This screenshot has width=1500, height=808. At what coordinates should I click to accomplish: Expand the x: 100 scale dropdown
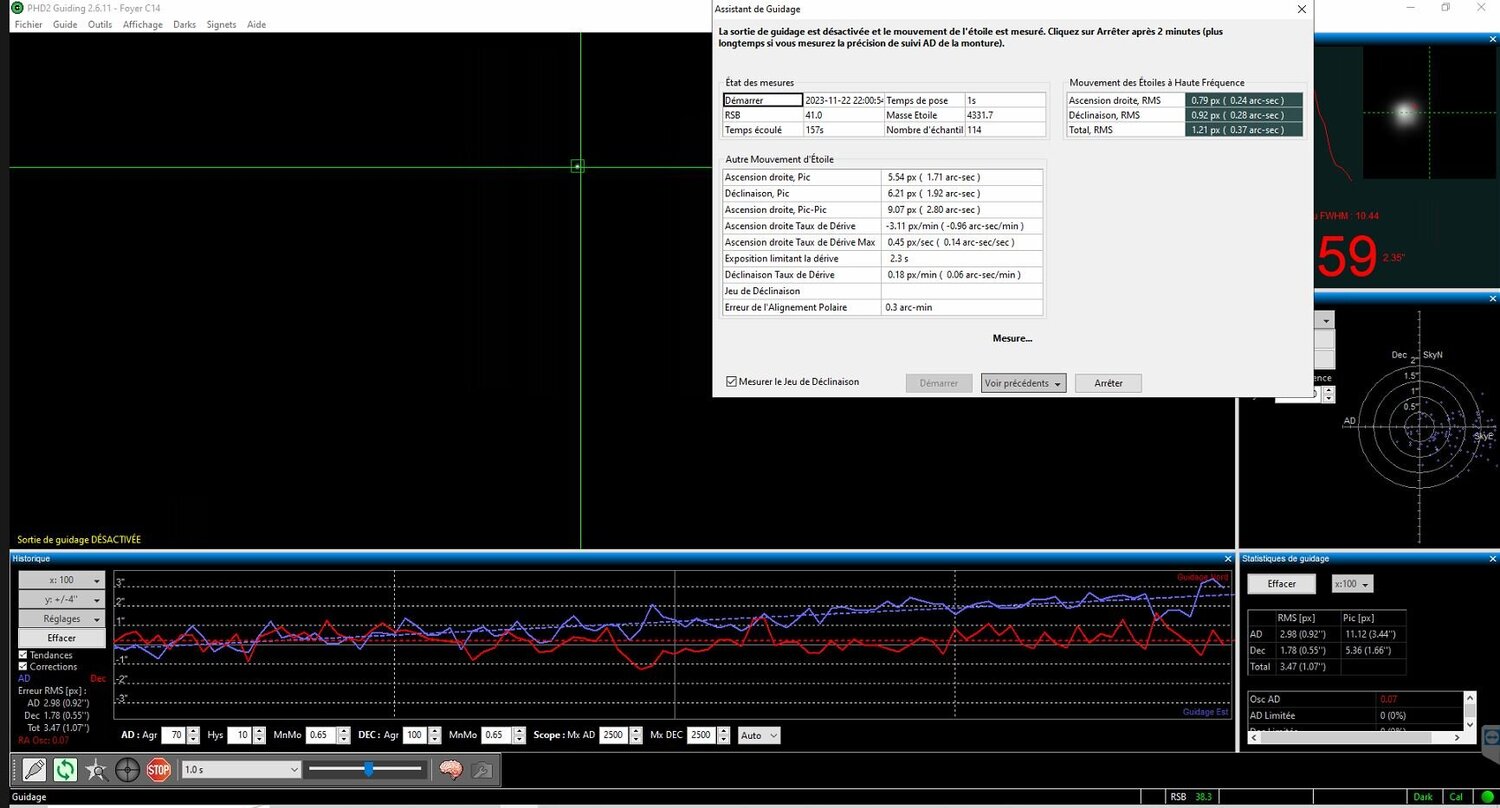(60, 579)
